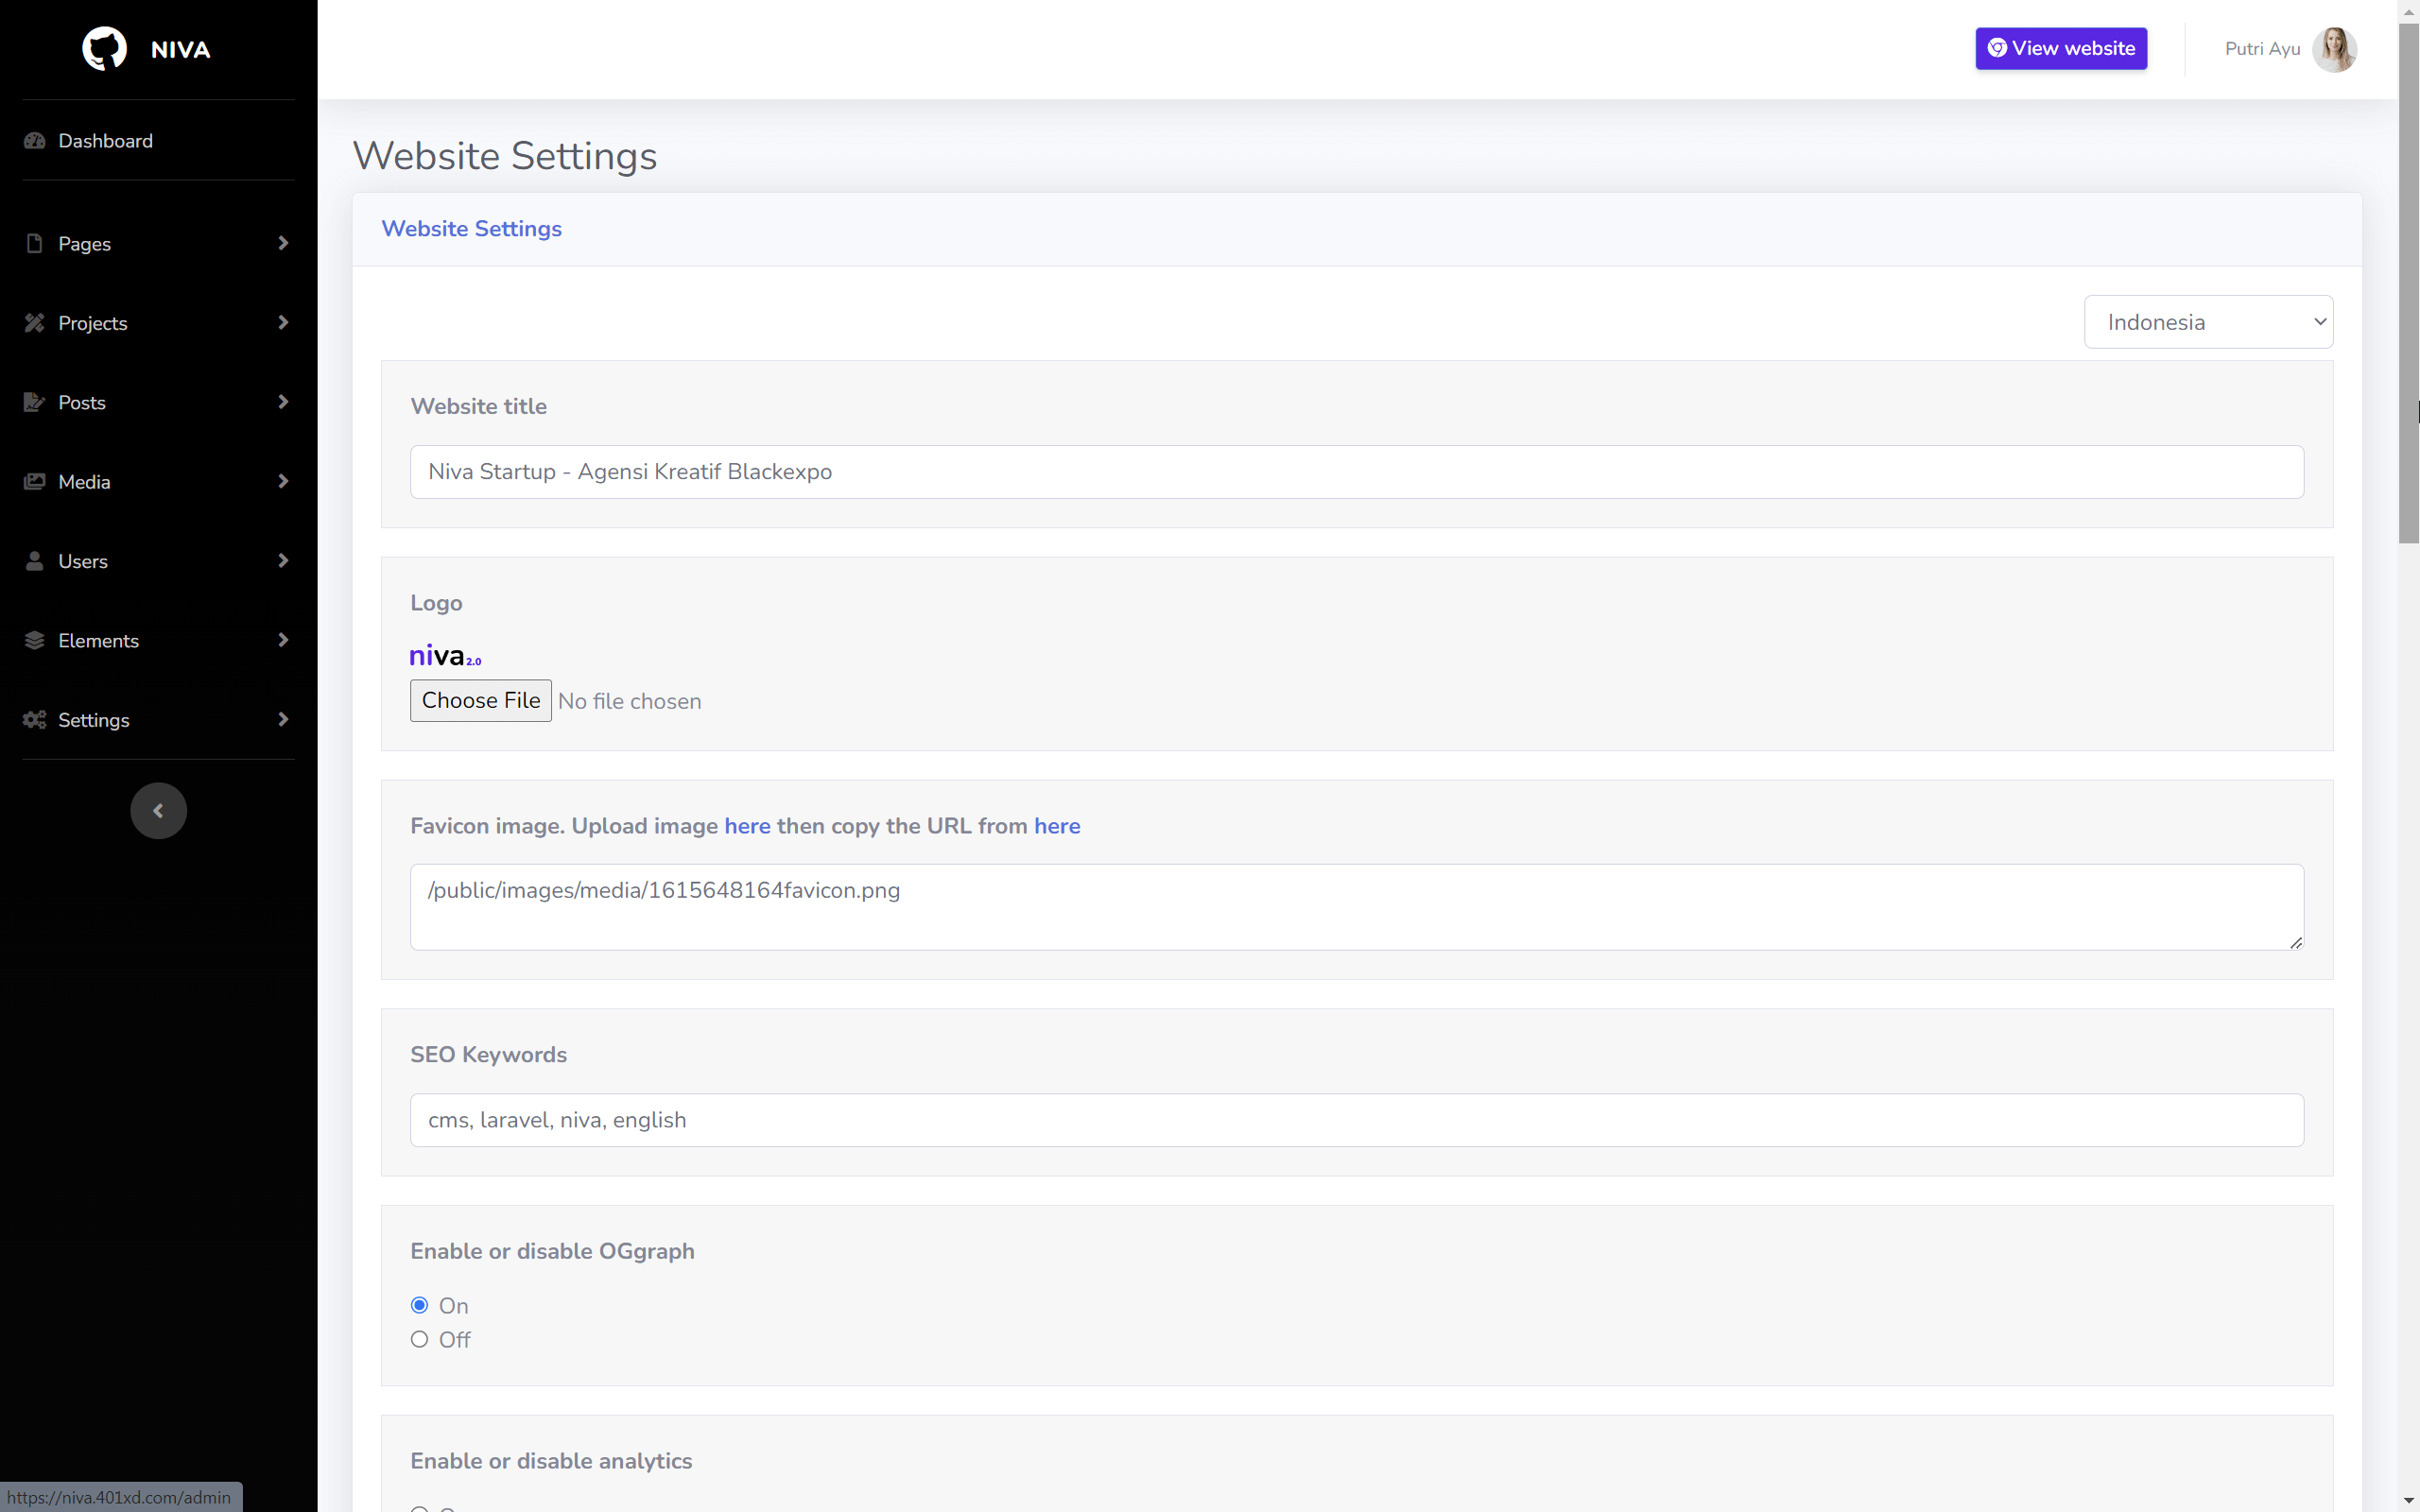The width and height of the screenshot is (2420, 1512).
Task: Click the Projects tools icon
Action: click(34, 322)
